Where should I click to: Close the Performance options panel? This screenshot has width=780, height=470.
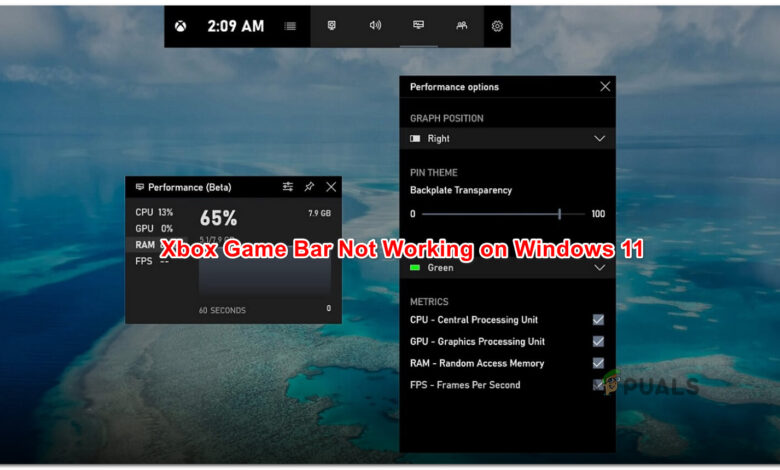pyautogui.click(x=605, y=87)
